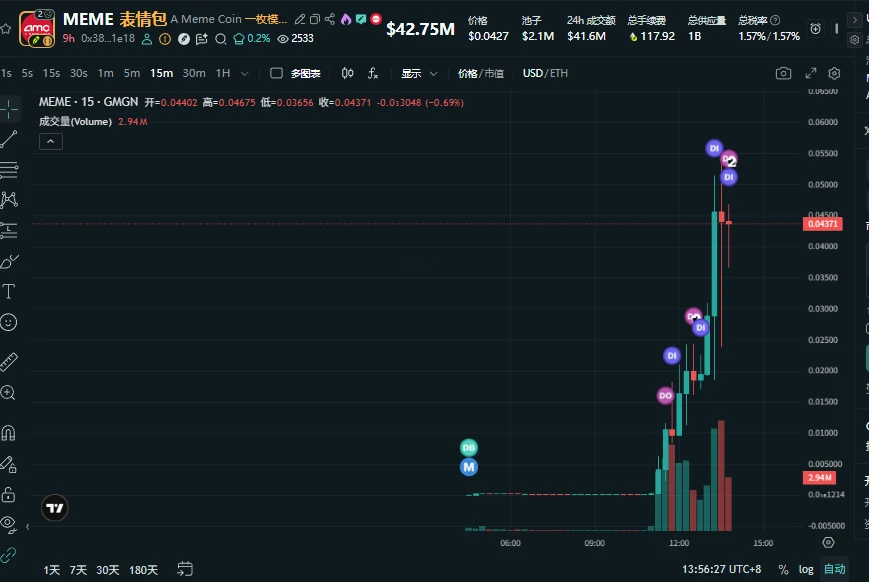Select the ruler measure tool

point(9,362)
